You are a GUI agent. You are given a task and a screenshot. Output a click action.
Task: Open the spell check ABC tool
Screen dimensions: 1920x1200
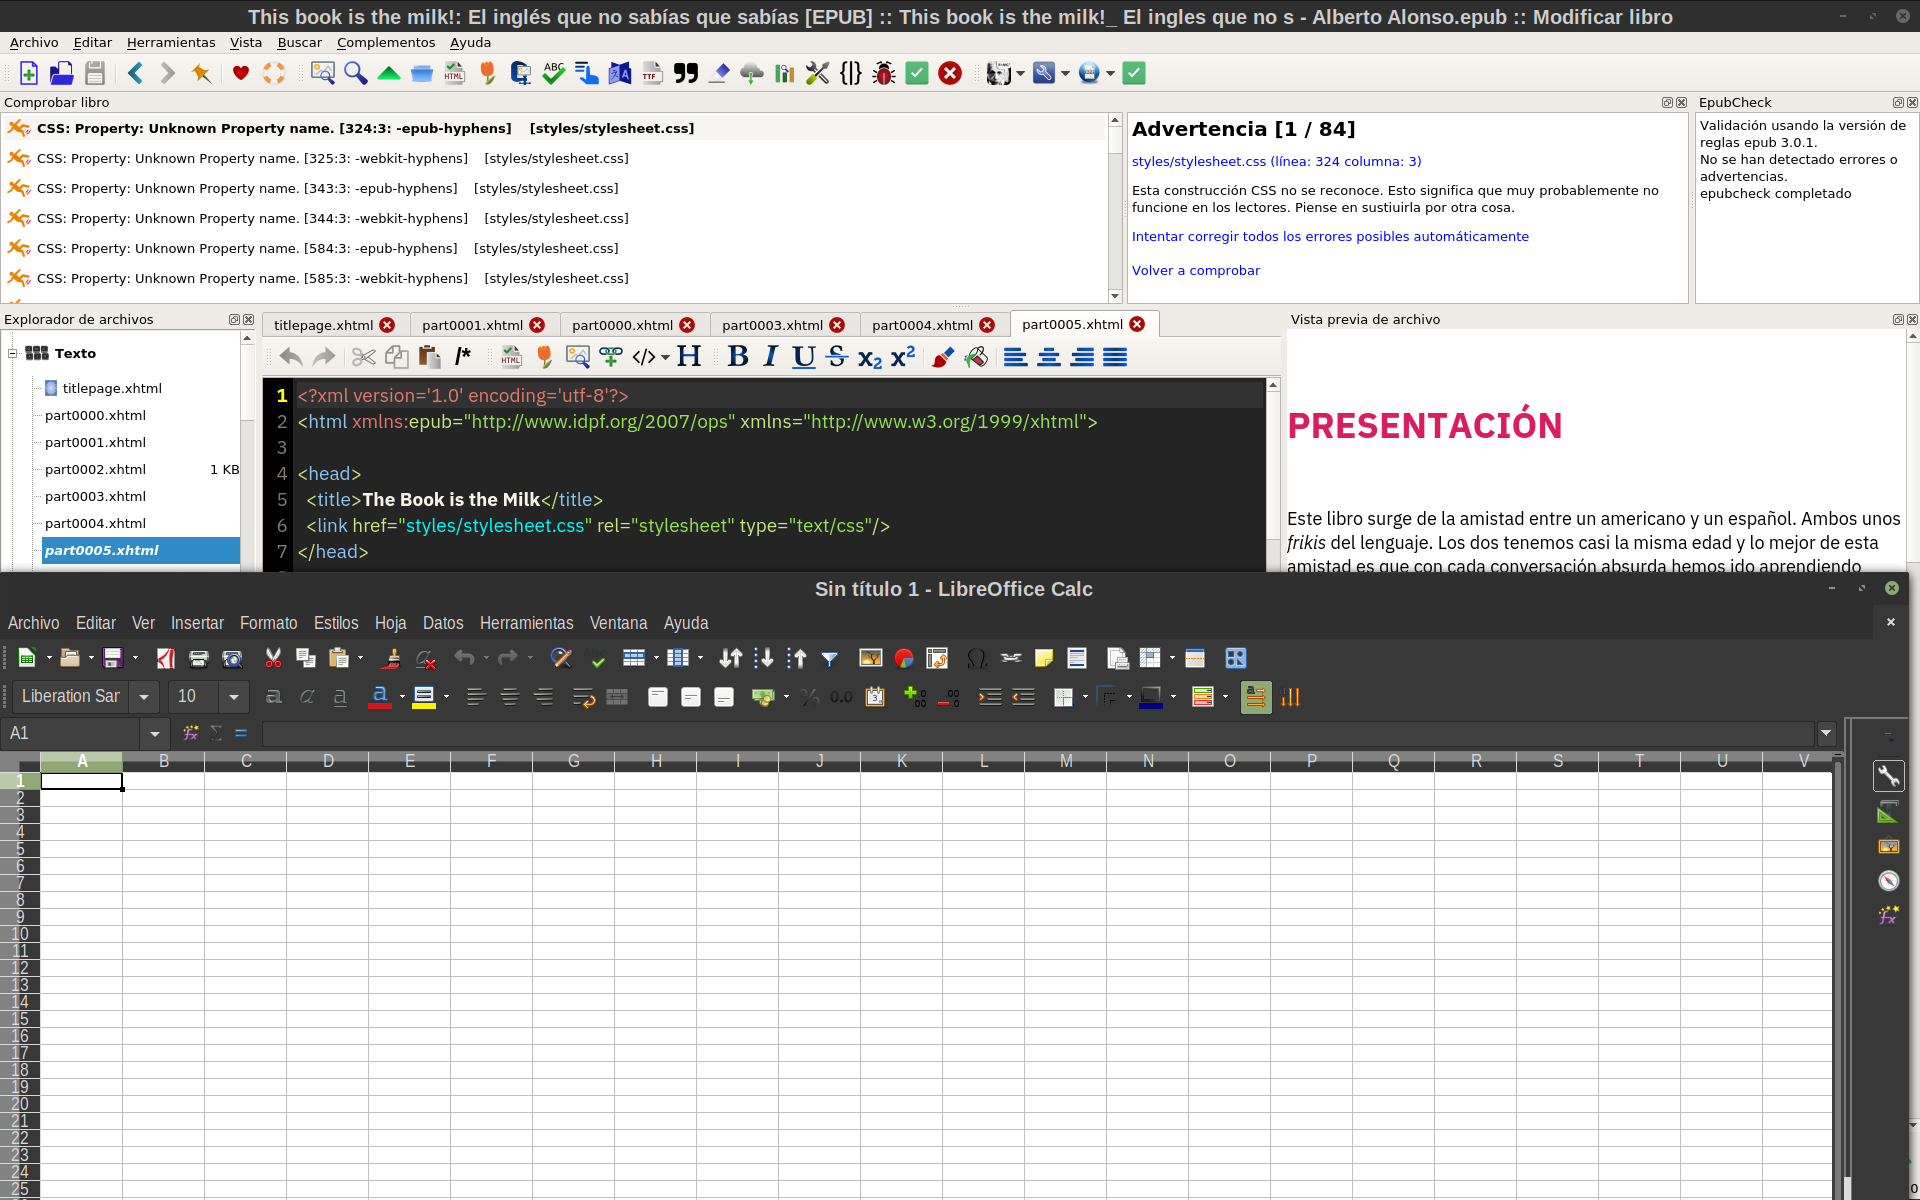pyautogui.click(x=553, y=73)
